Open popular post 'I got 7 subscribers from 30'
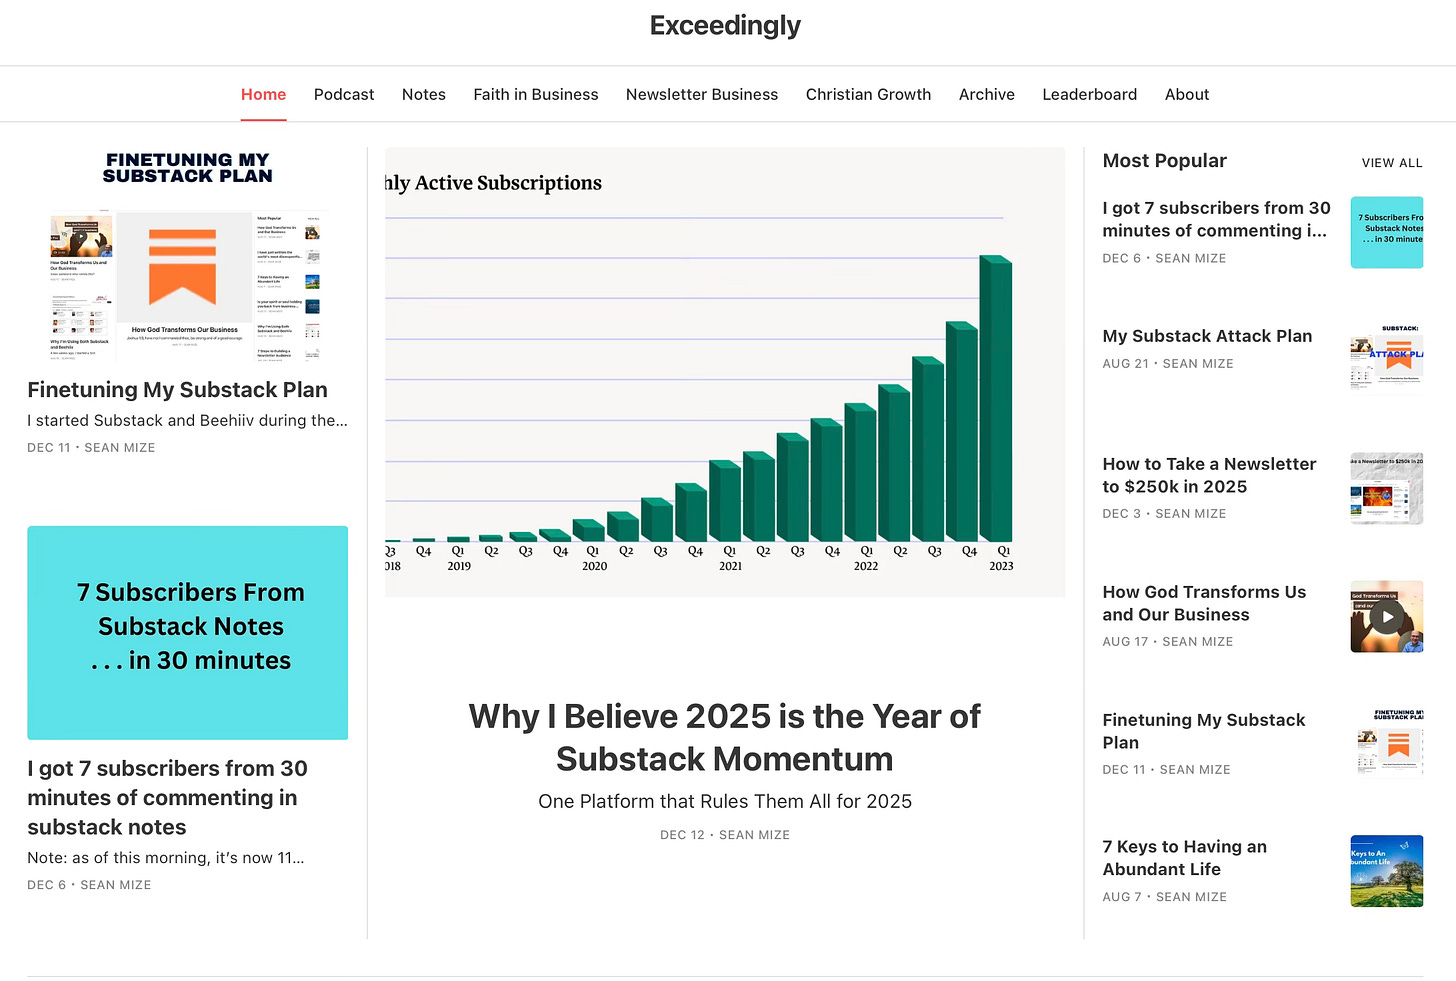1456x981 pixels. point(1217,219)
